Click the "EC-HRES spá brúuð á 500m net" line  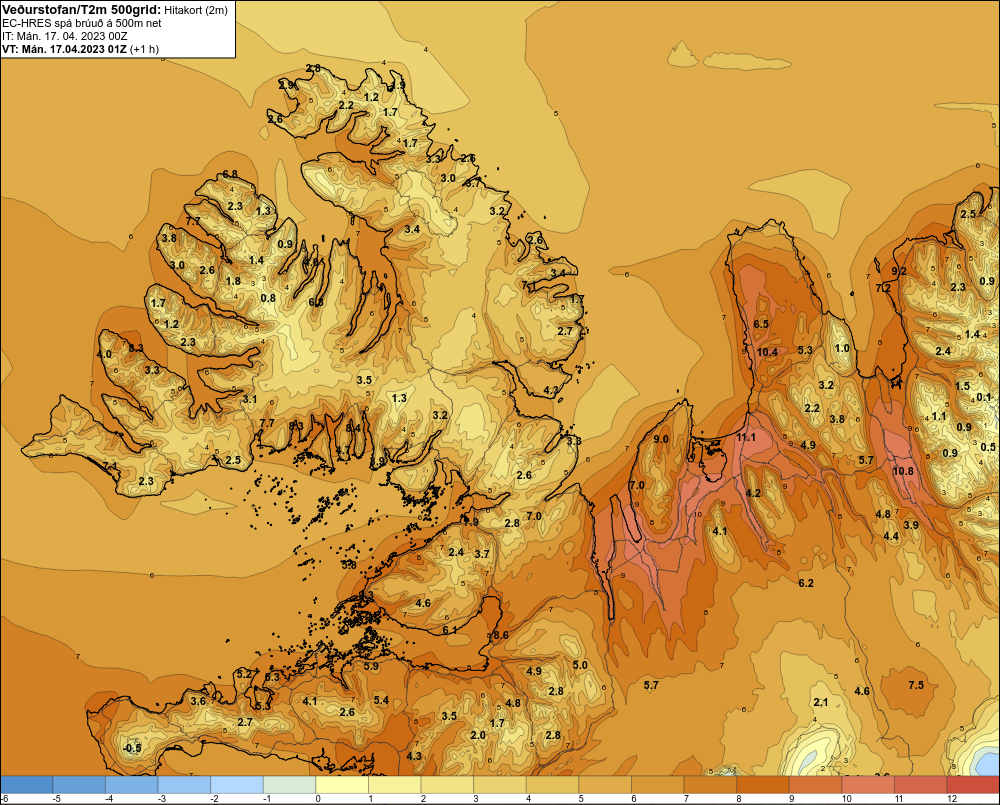(x=82, y=23)
